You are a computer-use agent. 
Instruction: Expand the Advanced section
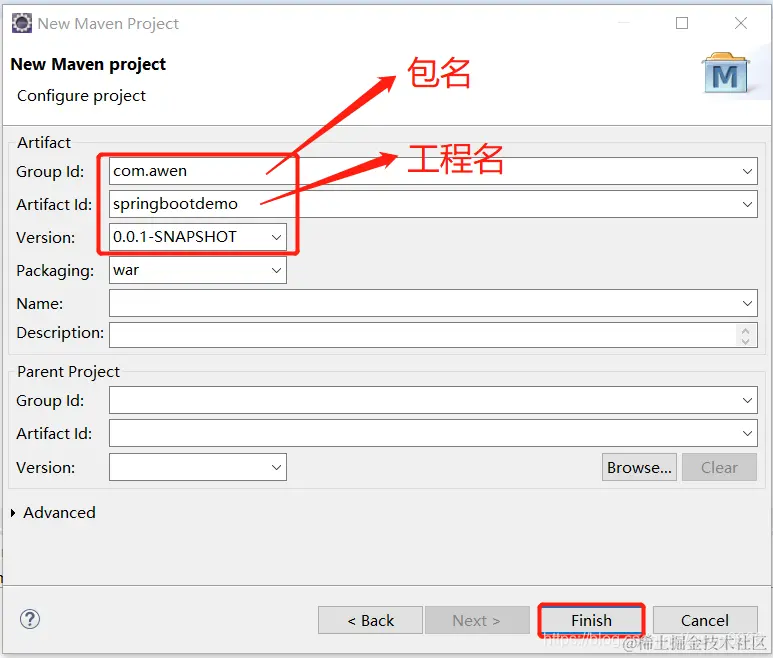point(13,513)
